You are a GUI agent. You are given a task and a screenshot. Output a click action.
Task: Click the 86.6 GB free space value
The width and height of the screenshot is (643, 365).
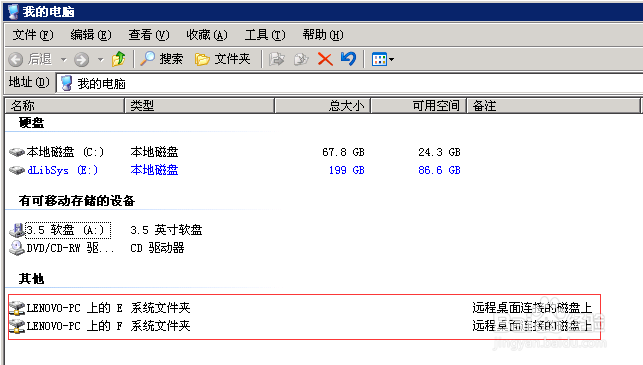439,170
